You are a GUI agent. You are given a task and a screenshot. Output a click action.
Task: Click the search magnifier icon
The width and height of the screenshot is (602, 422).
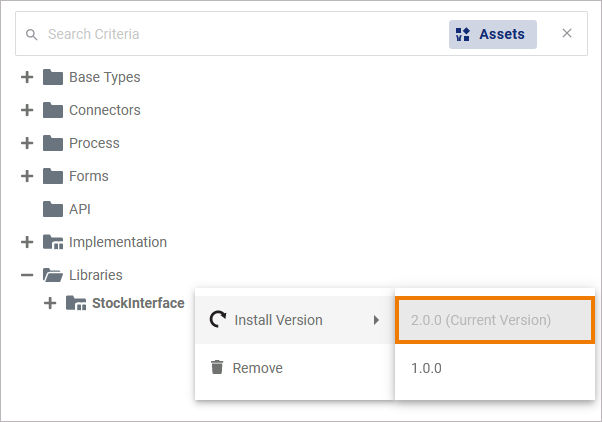tap(32, 34)
